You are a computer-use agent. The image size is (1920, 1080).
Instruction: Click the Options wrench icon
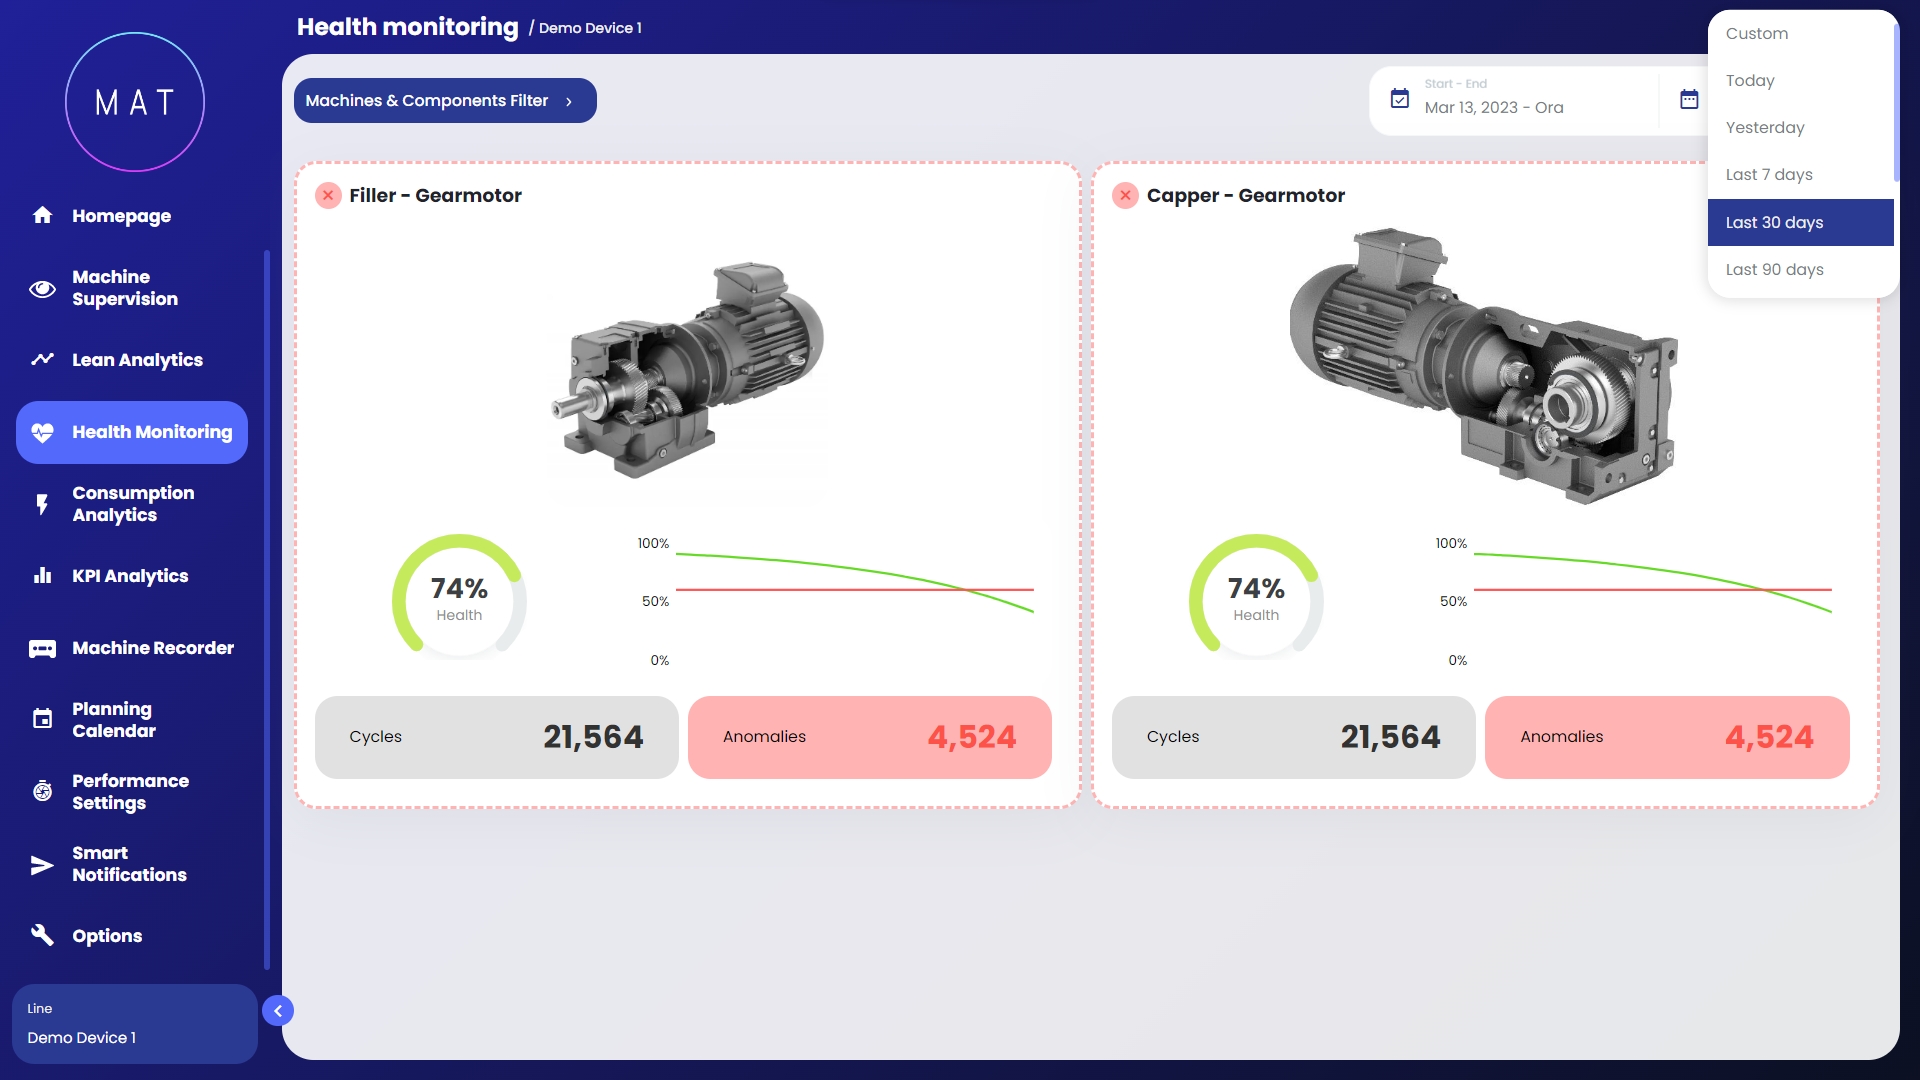tap(42, 935)
